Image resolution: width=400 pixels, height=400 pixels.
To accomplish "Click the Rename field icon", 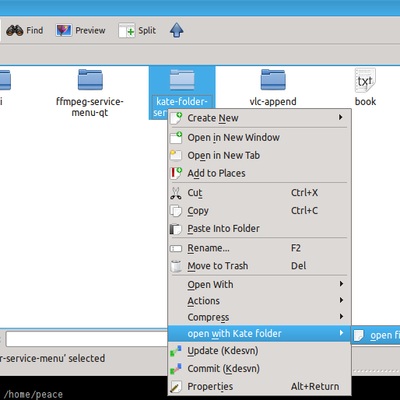I will coord(176,248).
